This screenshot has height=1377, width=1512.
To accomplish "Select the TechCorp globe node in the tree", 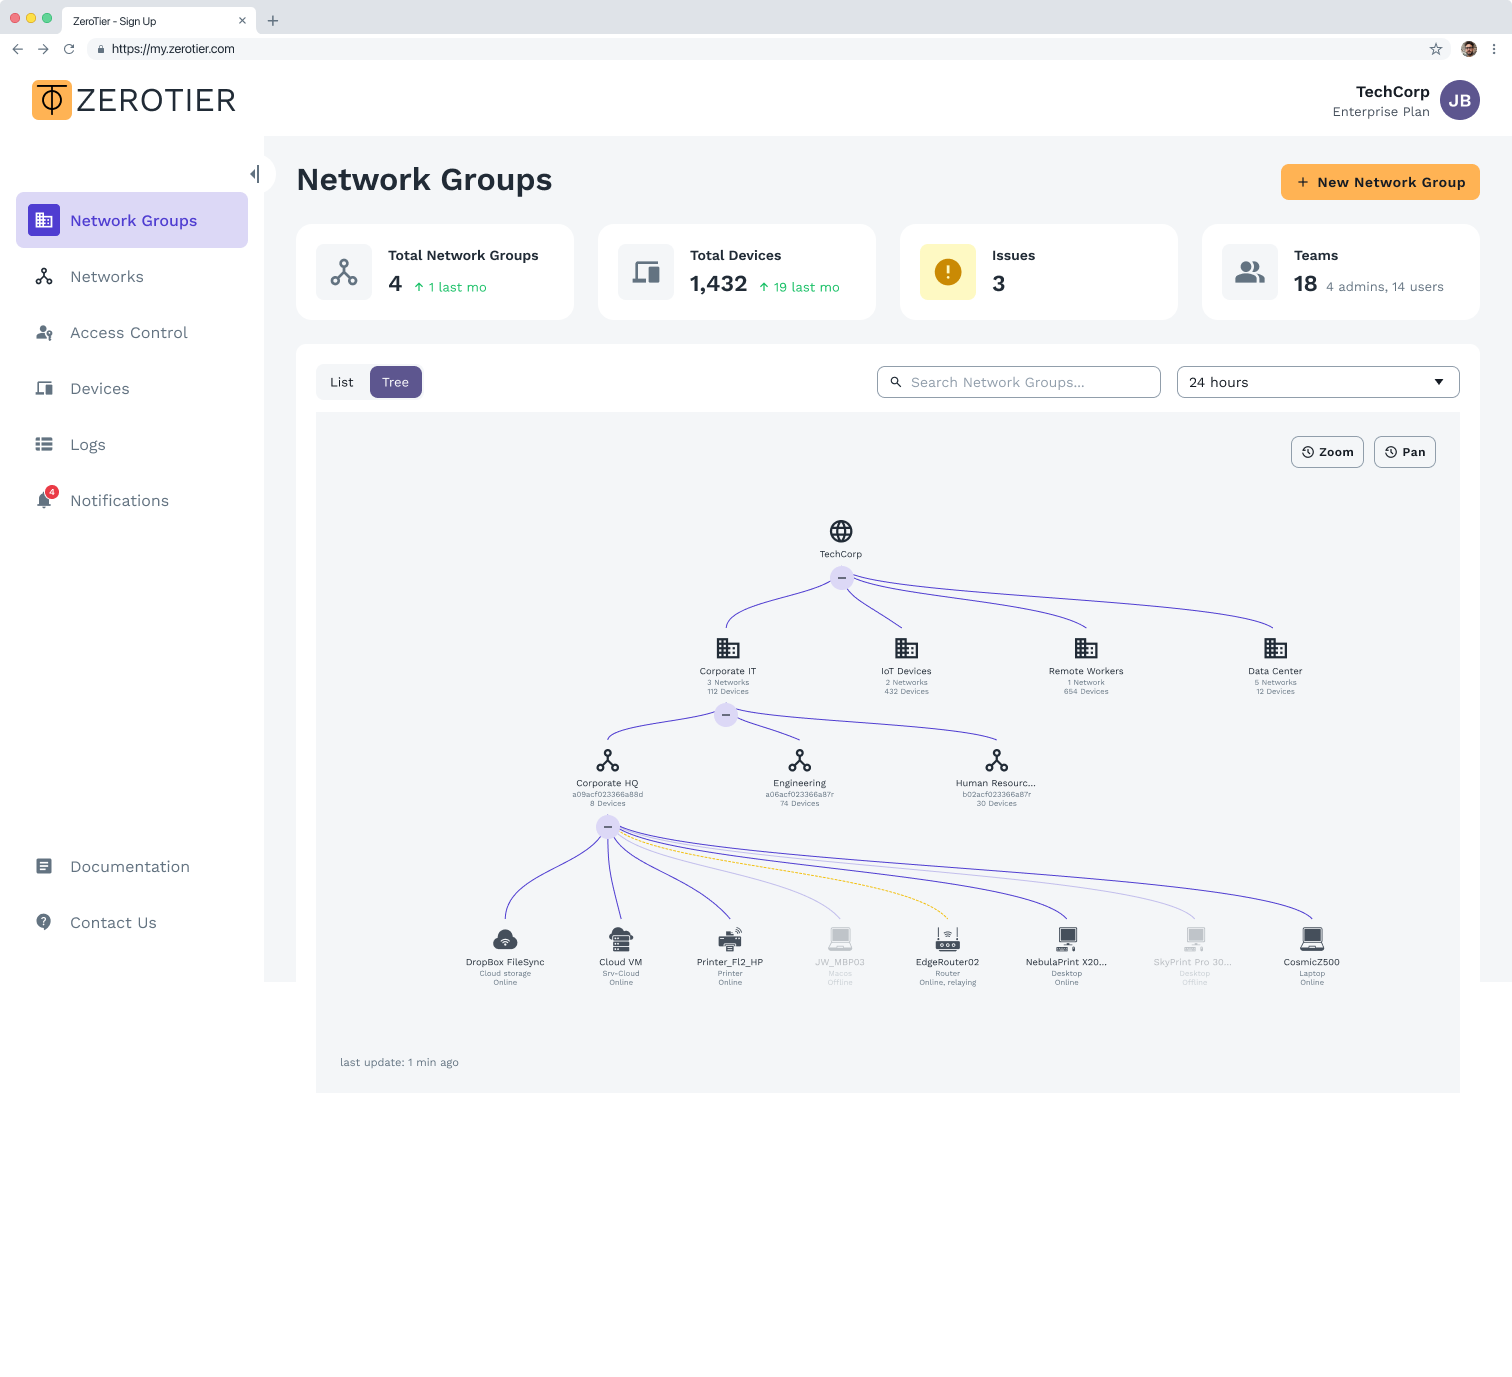I will point(840,530).
